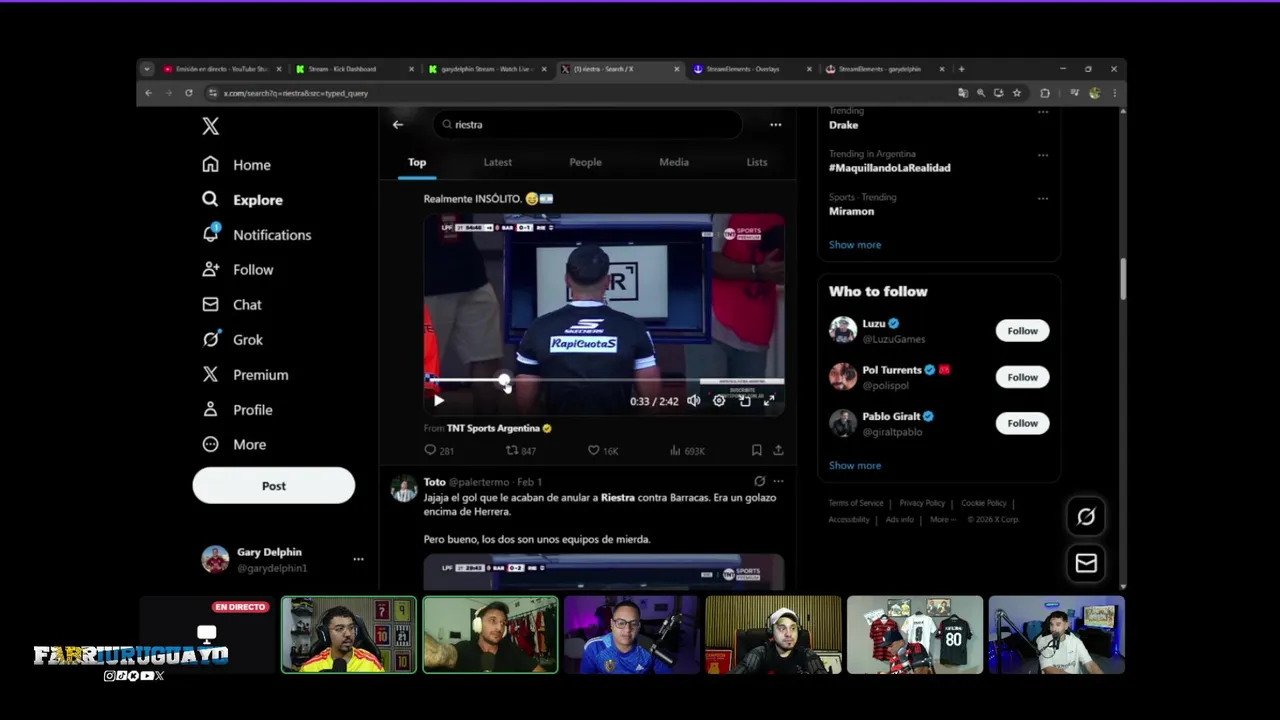
Task: Open options for Drake trend
Action: click(x=1042, y=112)
